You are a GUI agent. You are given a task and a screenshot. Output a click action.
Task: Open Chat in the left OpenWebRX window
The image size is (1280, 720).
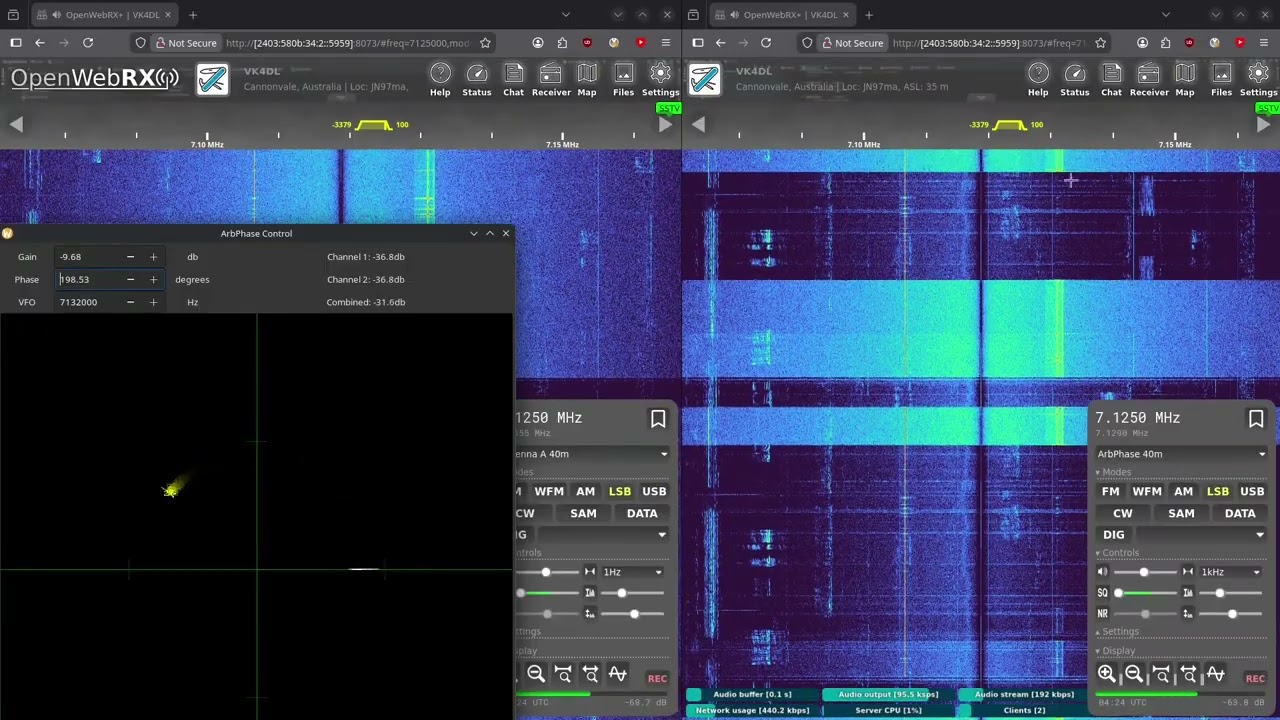coord(513,80)
